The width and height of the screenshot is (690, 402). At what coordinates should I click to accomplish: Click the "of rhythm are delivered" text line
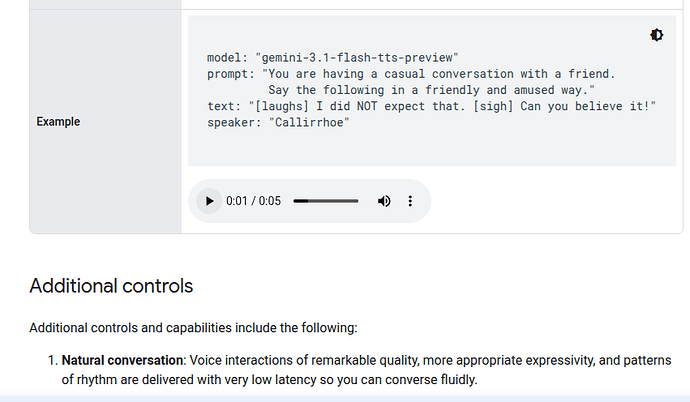[x=269, y=380]
